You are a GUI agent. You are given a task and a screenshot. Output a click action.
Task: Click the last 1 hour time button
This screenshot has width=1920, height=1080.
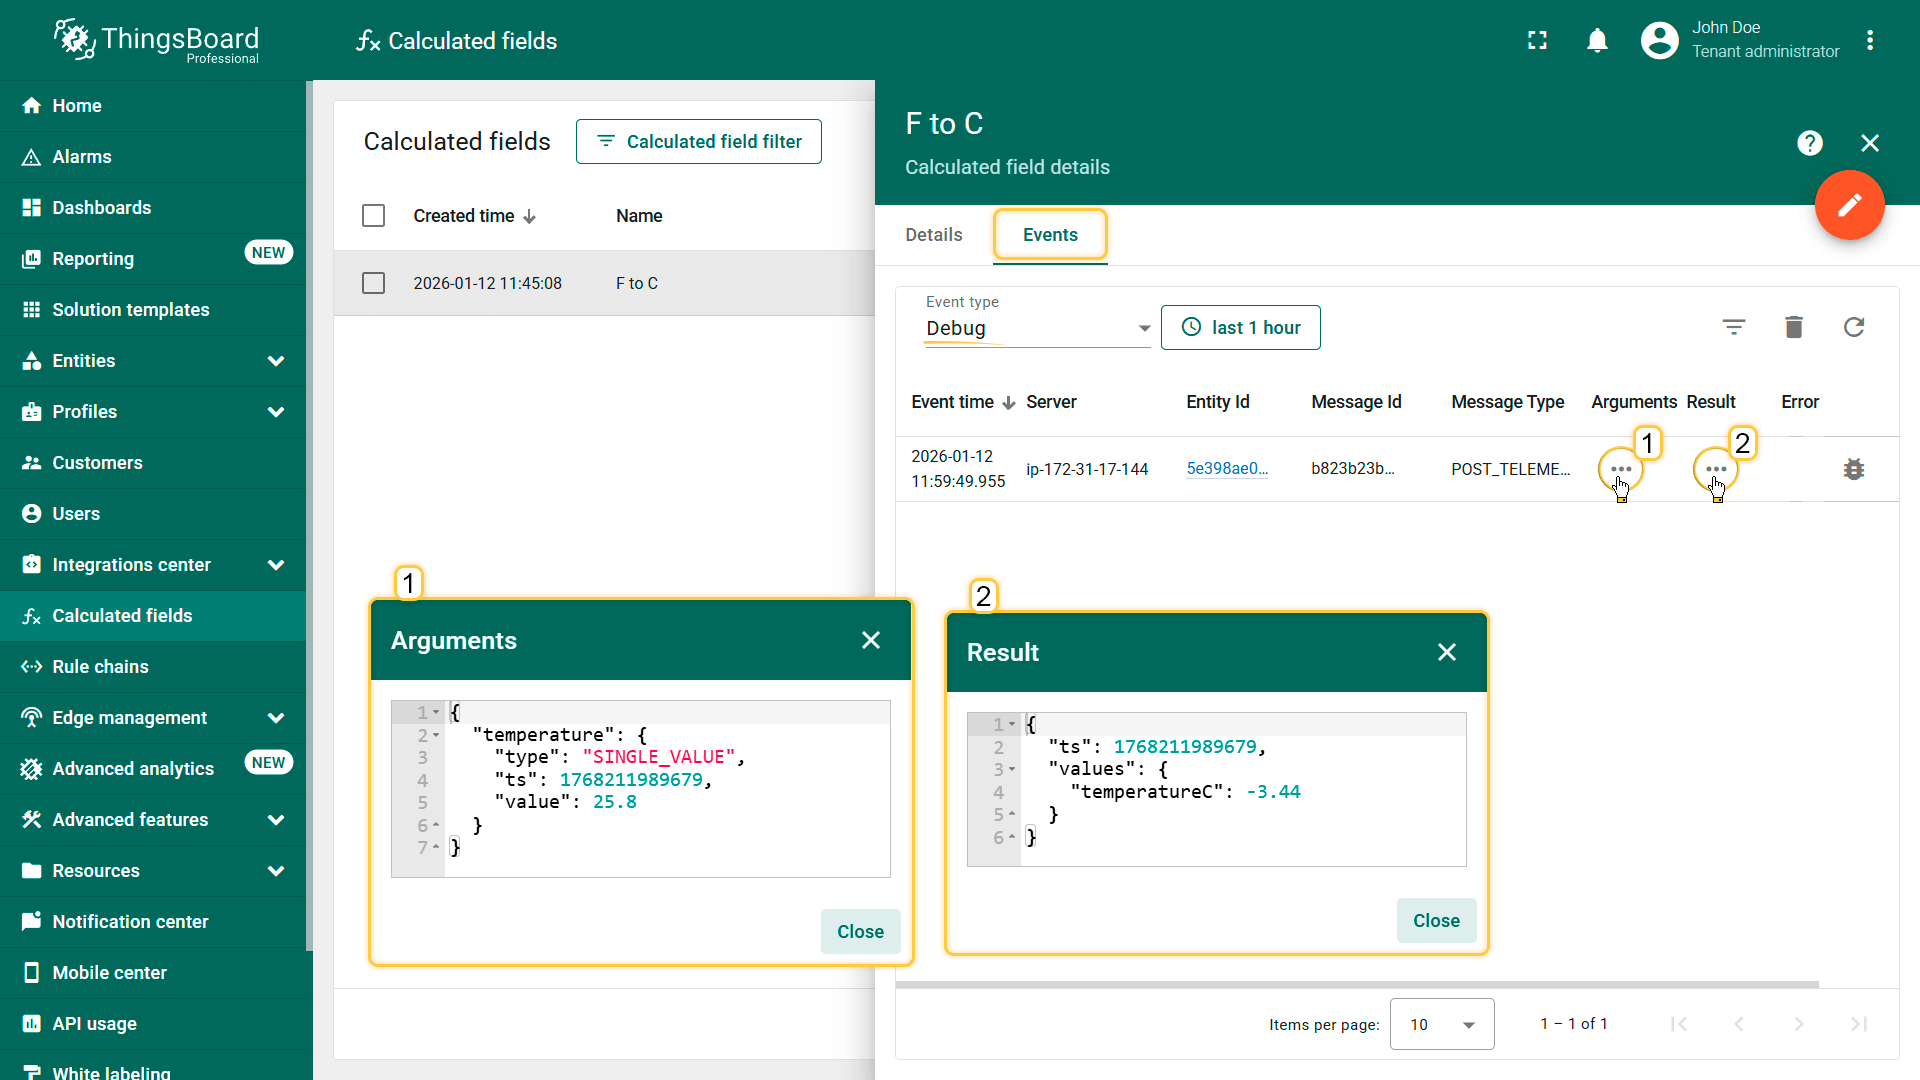(x=1240, y=328)
